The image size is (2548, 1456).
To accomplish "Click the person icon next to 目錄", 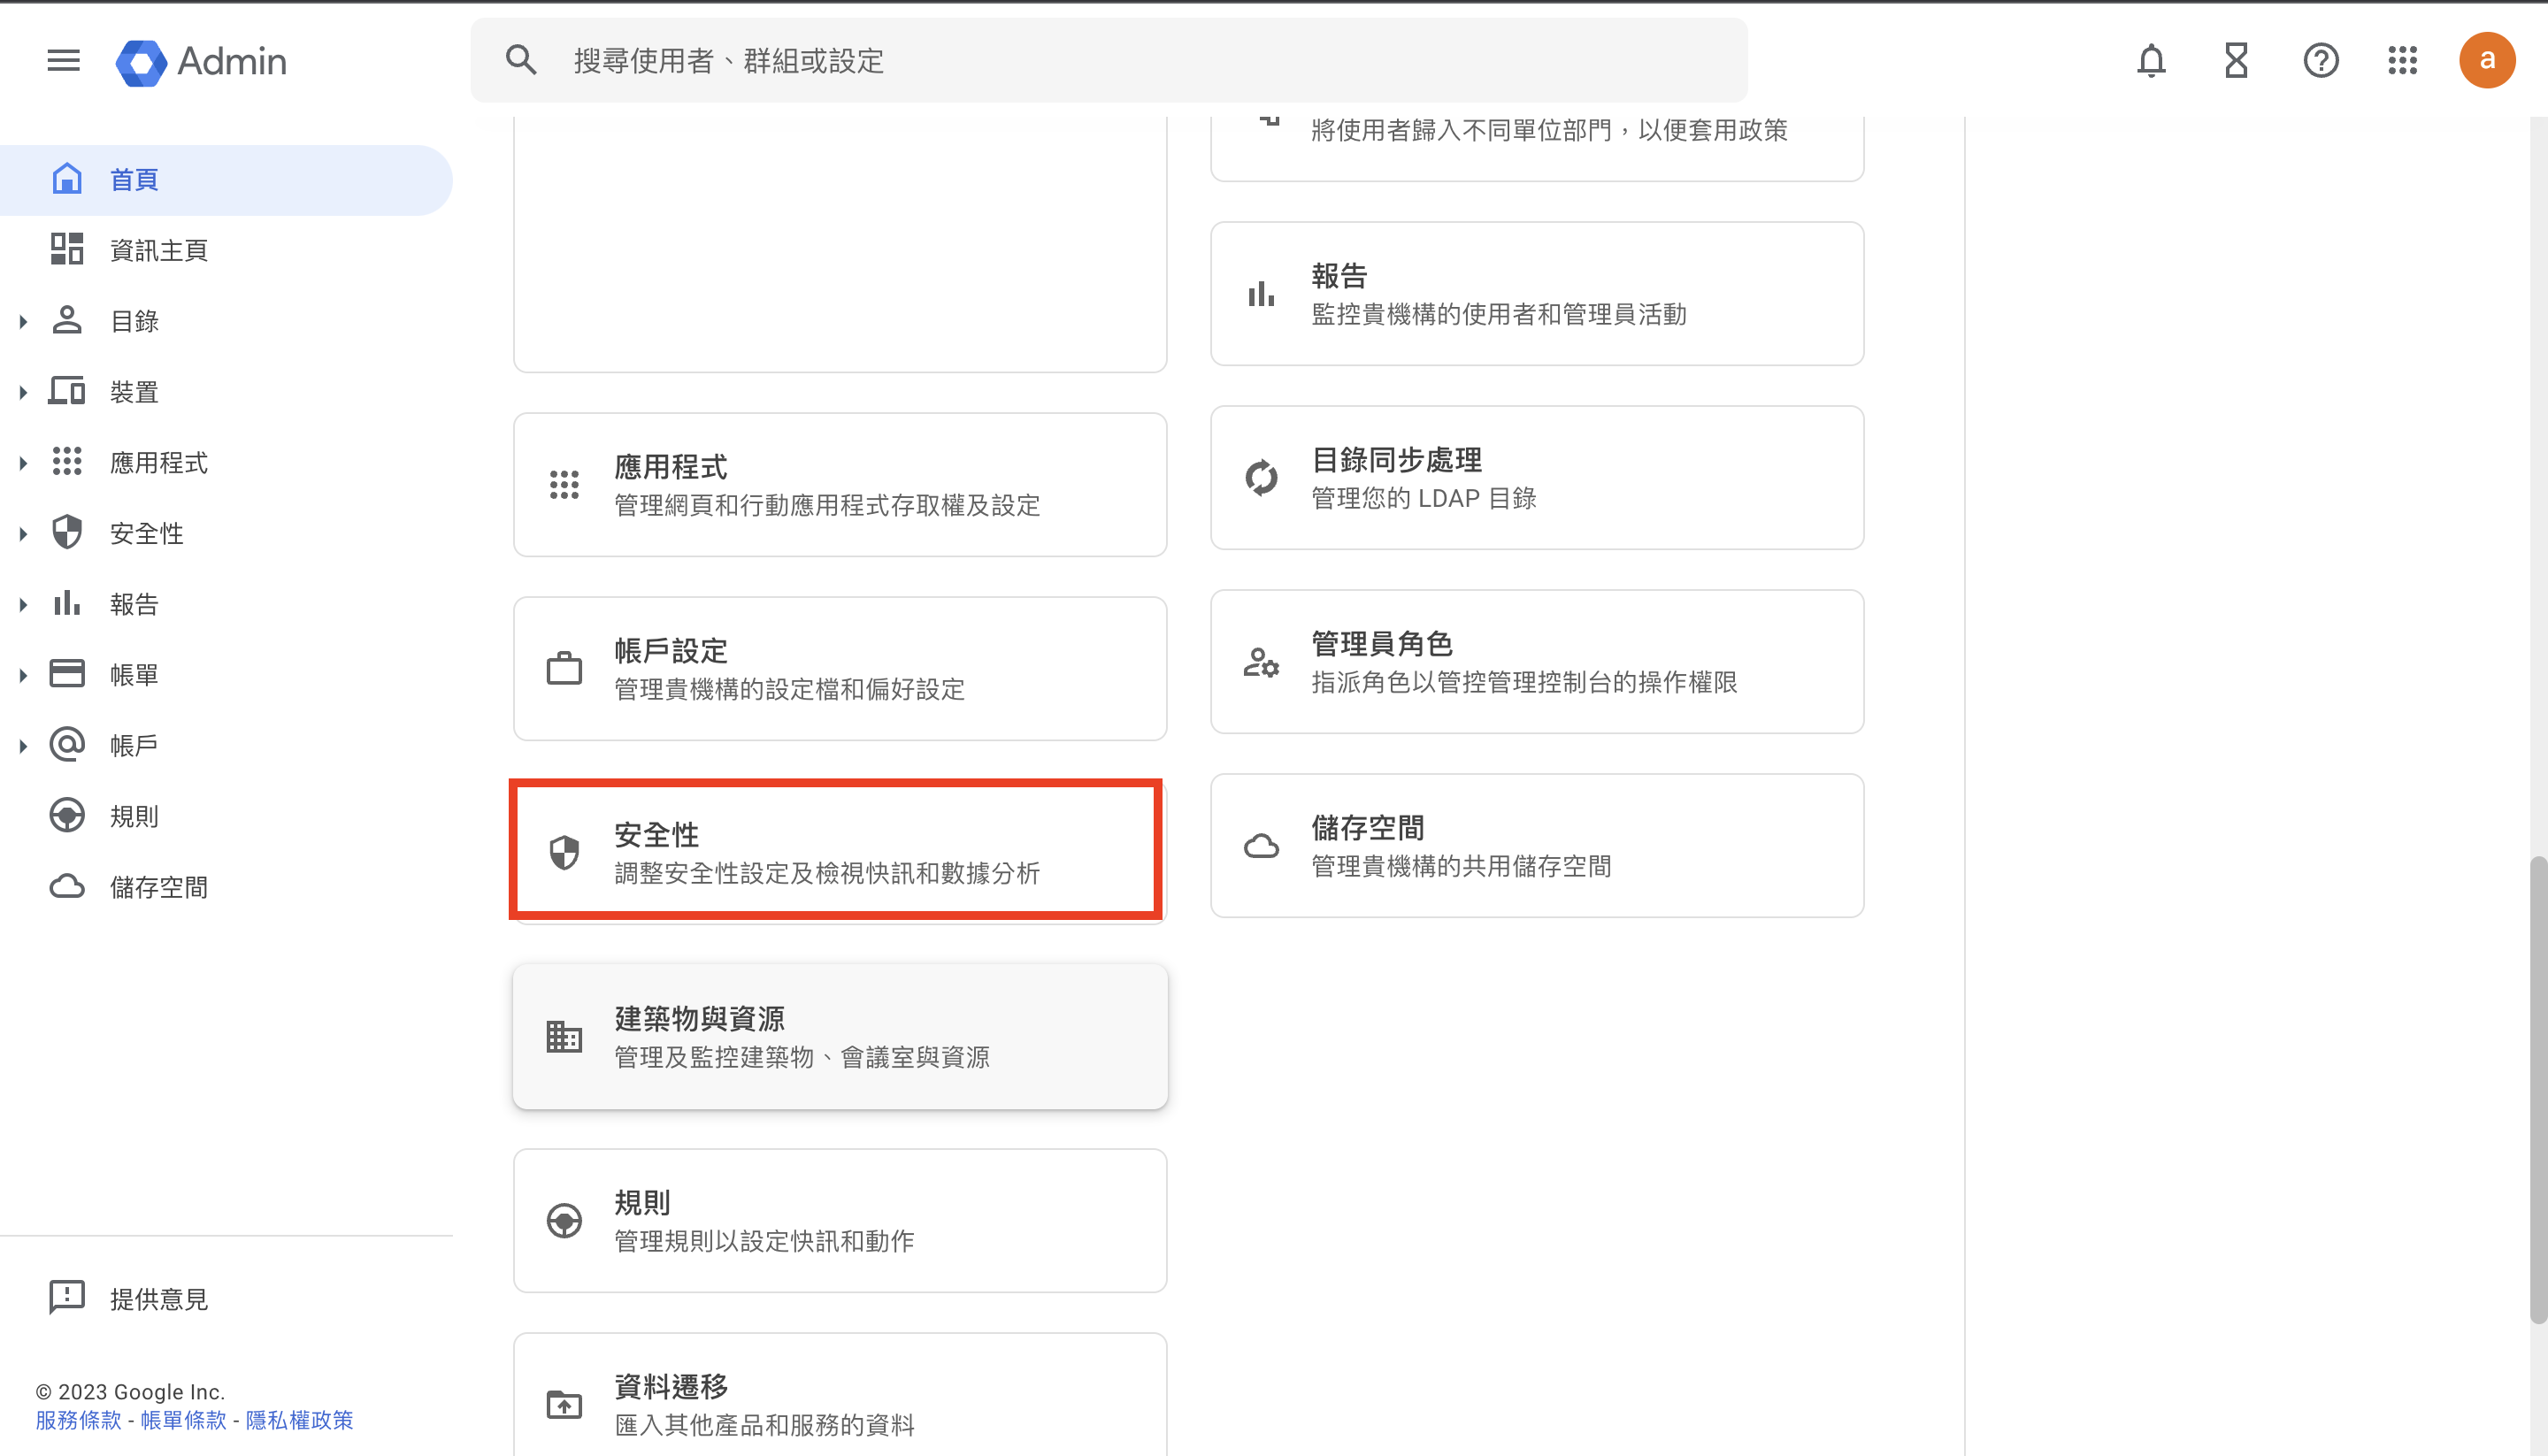I will [67, 320].
